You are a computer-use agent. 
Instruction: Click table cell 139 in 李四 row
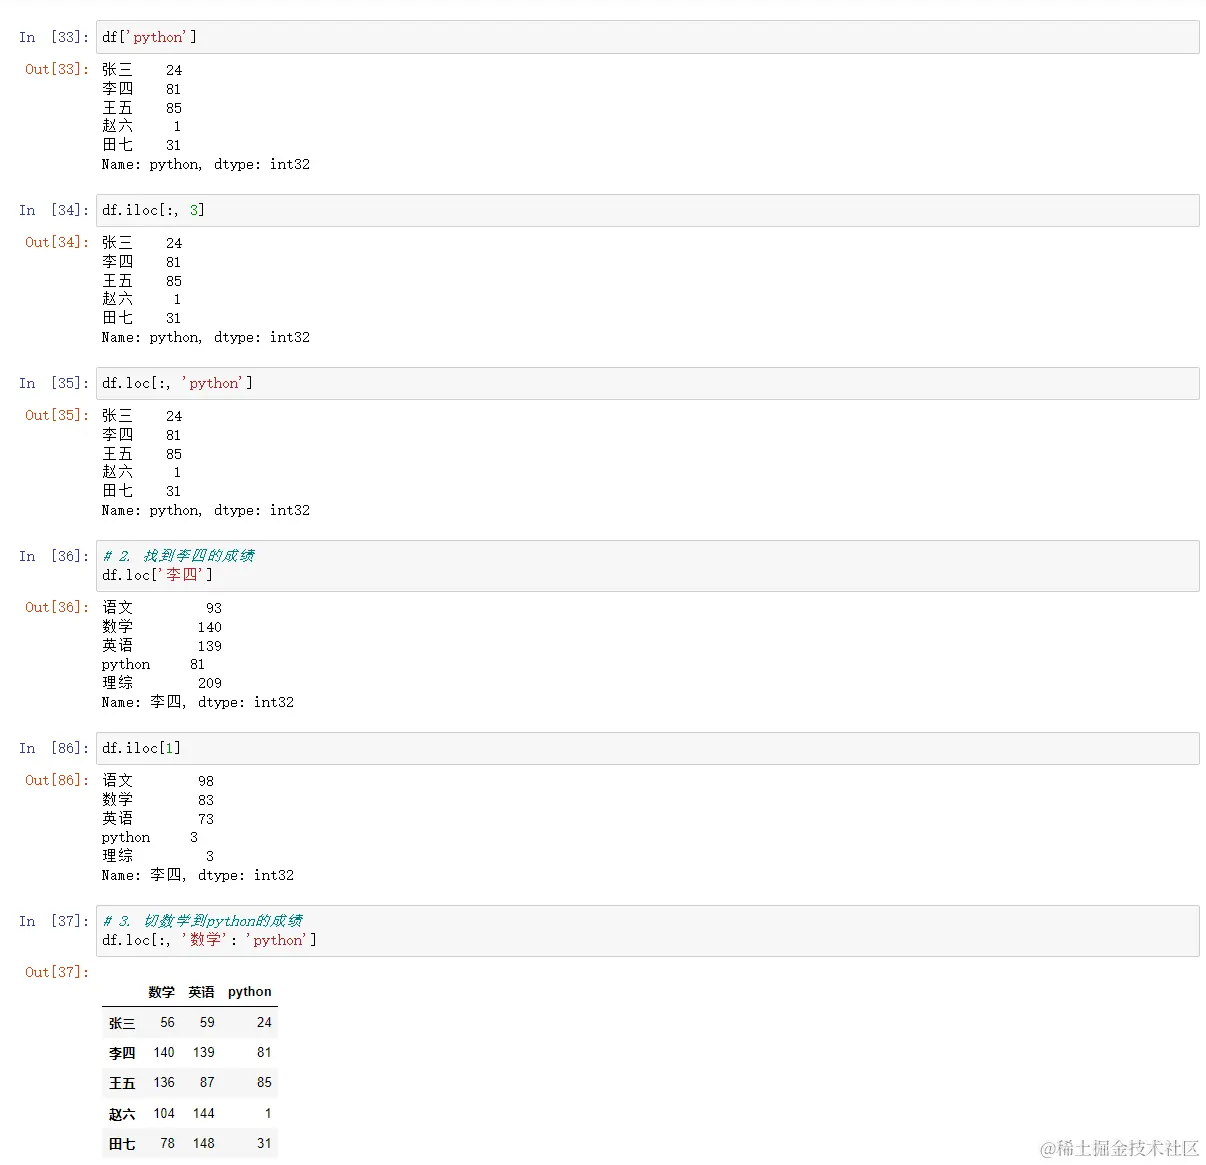[204, 1053]
